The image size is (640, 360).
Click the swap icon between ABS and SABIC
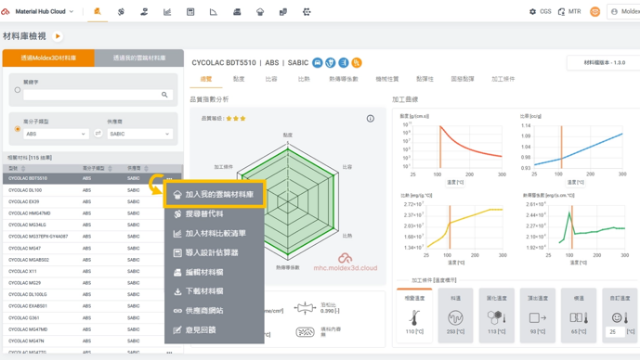pyautogui.click(x=98, y=133)
